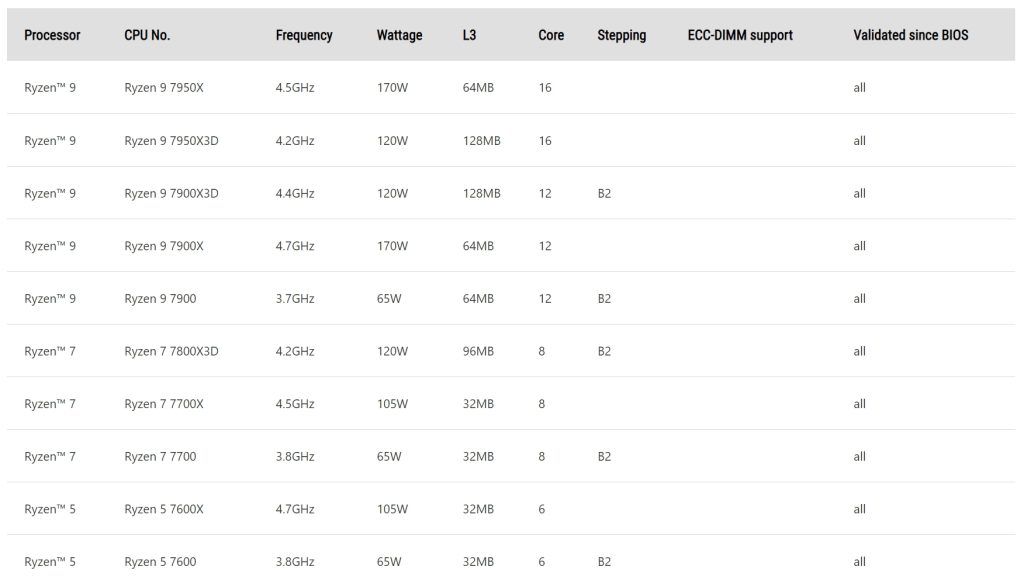Select the Frequency column header
Image resolution: width=1024 pixels, height=587 pixels.
point(304,35)
